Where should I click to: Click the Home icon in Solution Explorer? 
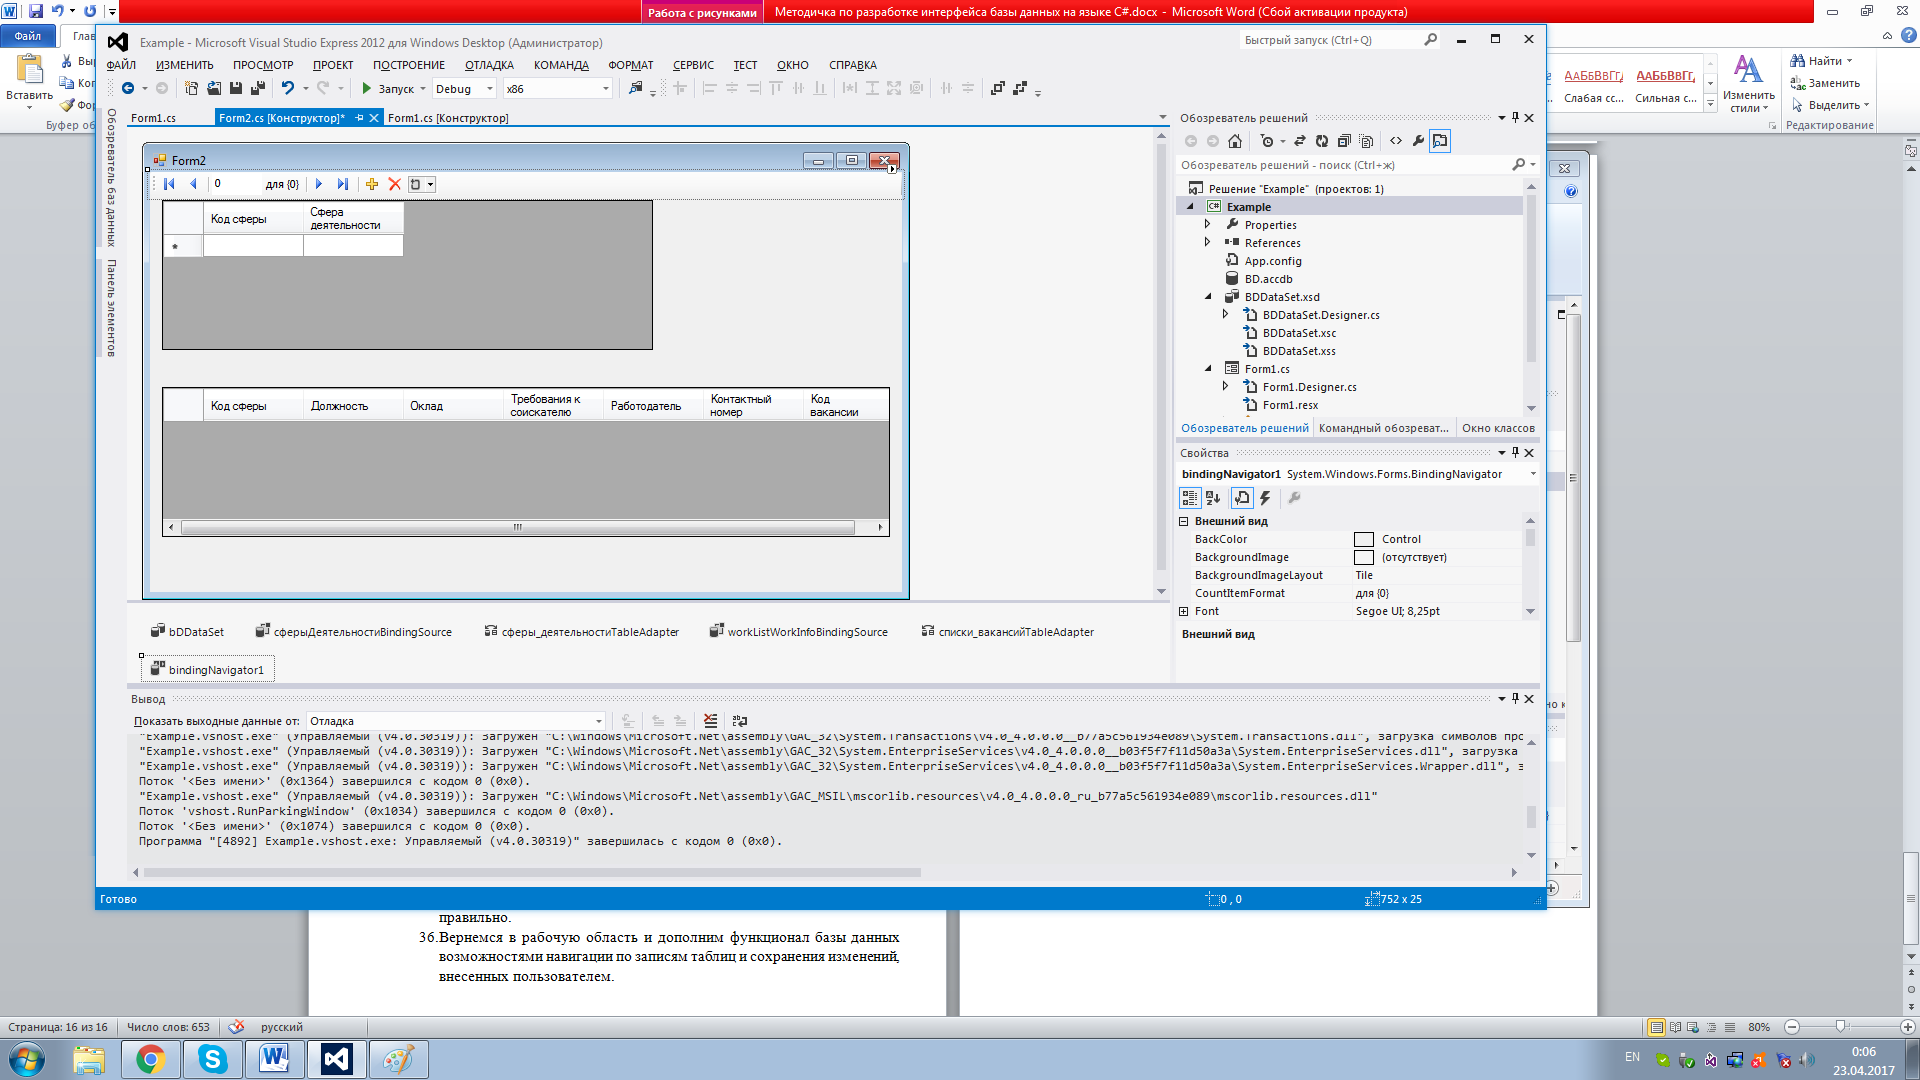coord(1235,141)
